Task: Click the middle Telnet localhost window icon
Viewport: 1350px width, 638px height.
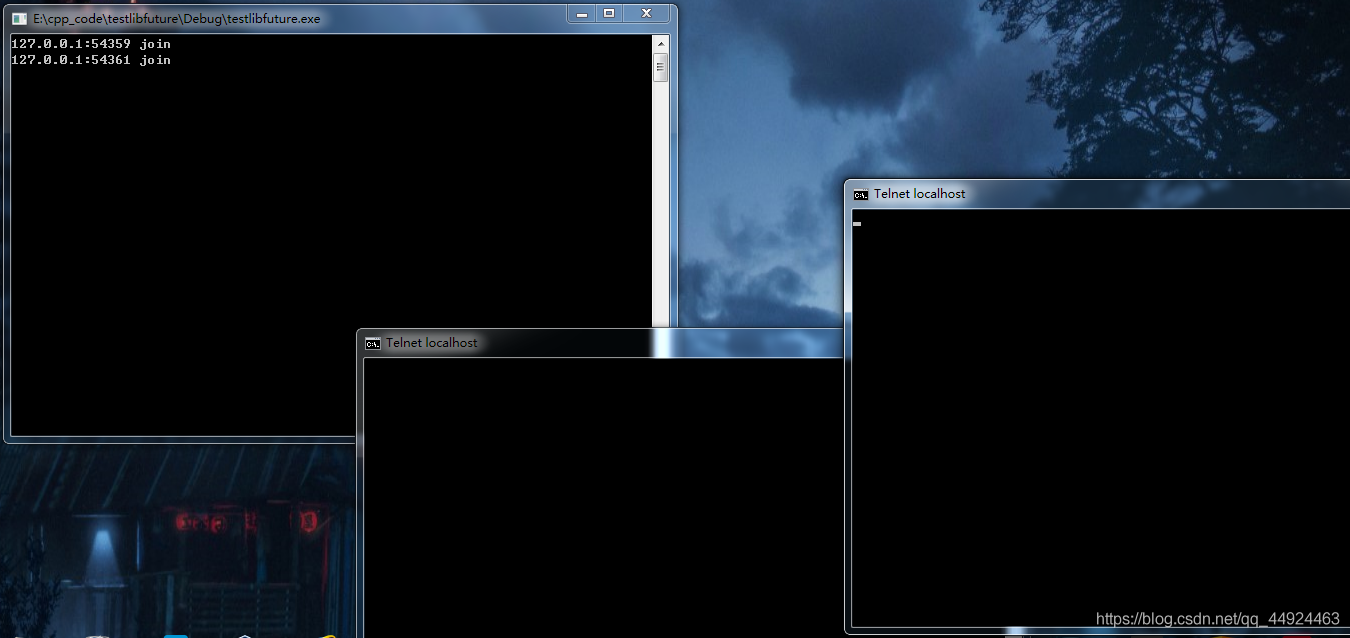Action: [x=372, y=343]
